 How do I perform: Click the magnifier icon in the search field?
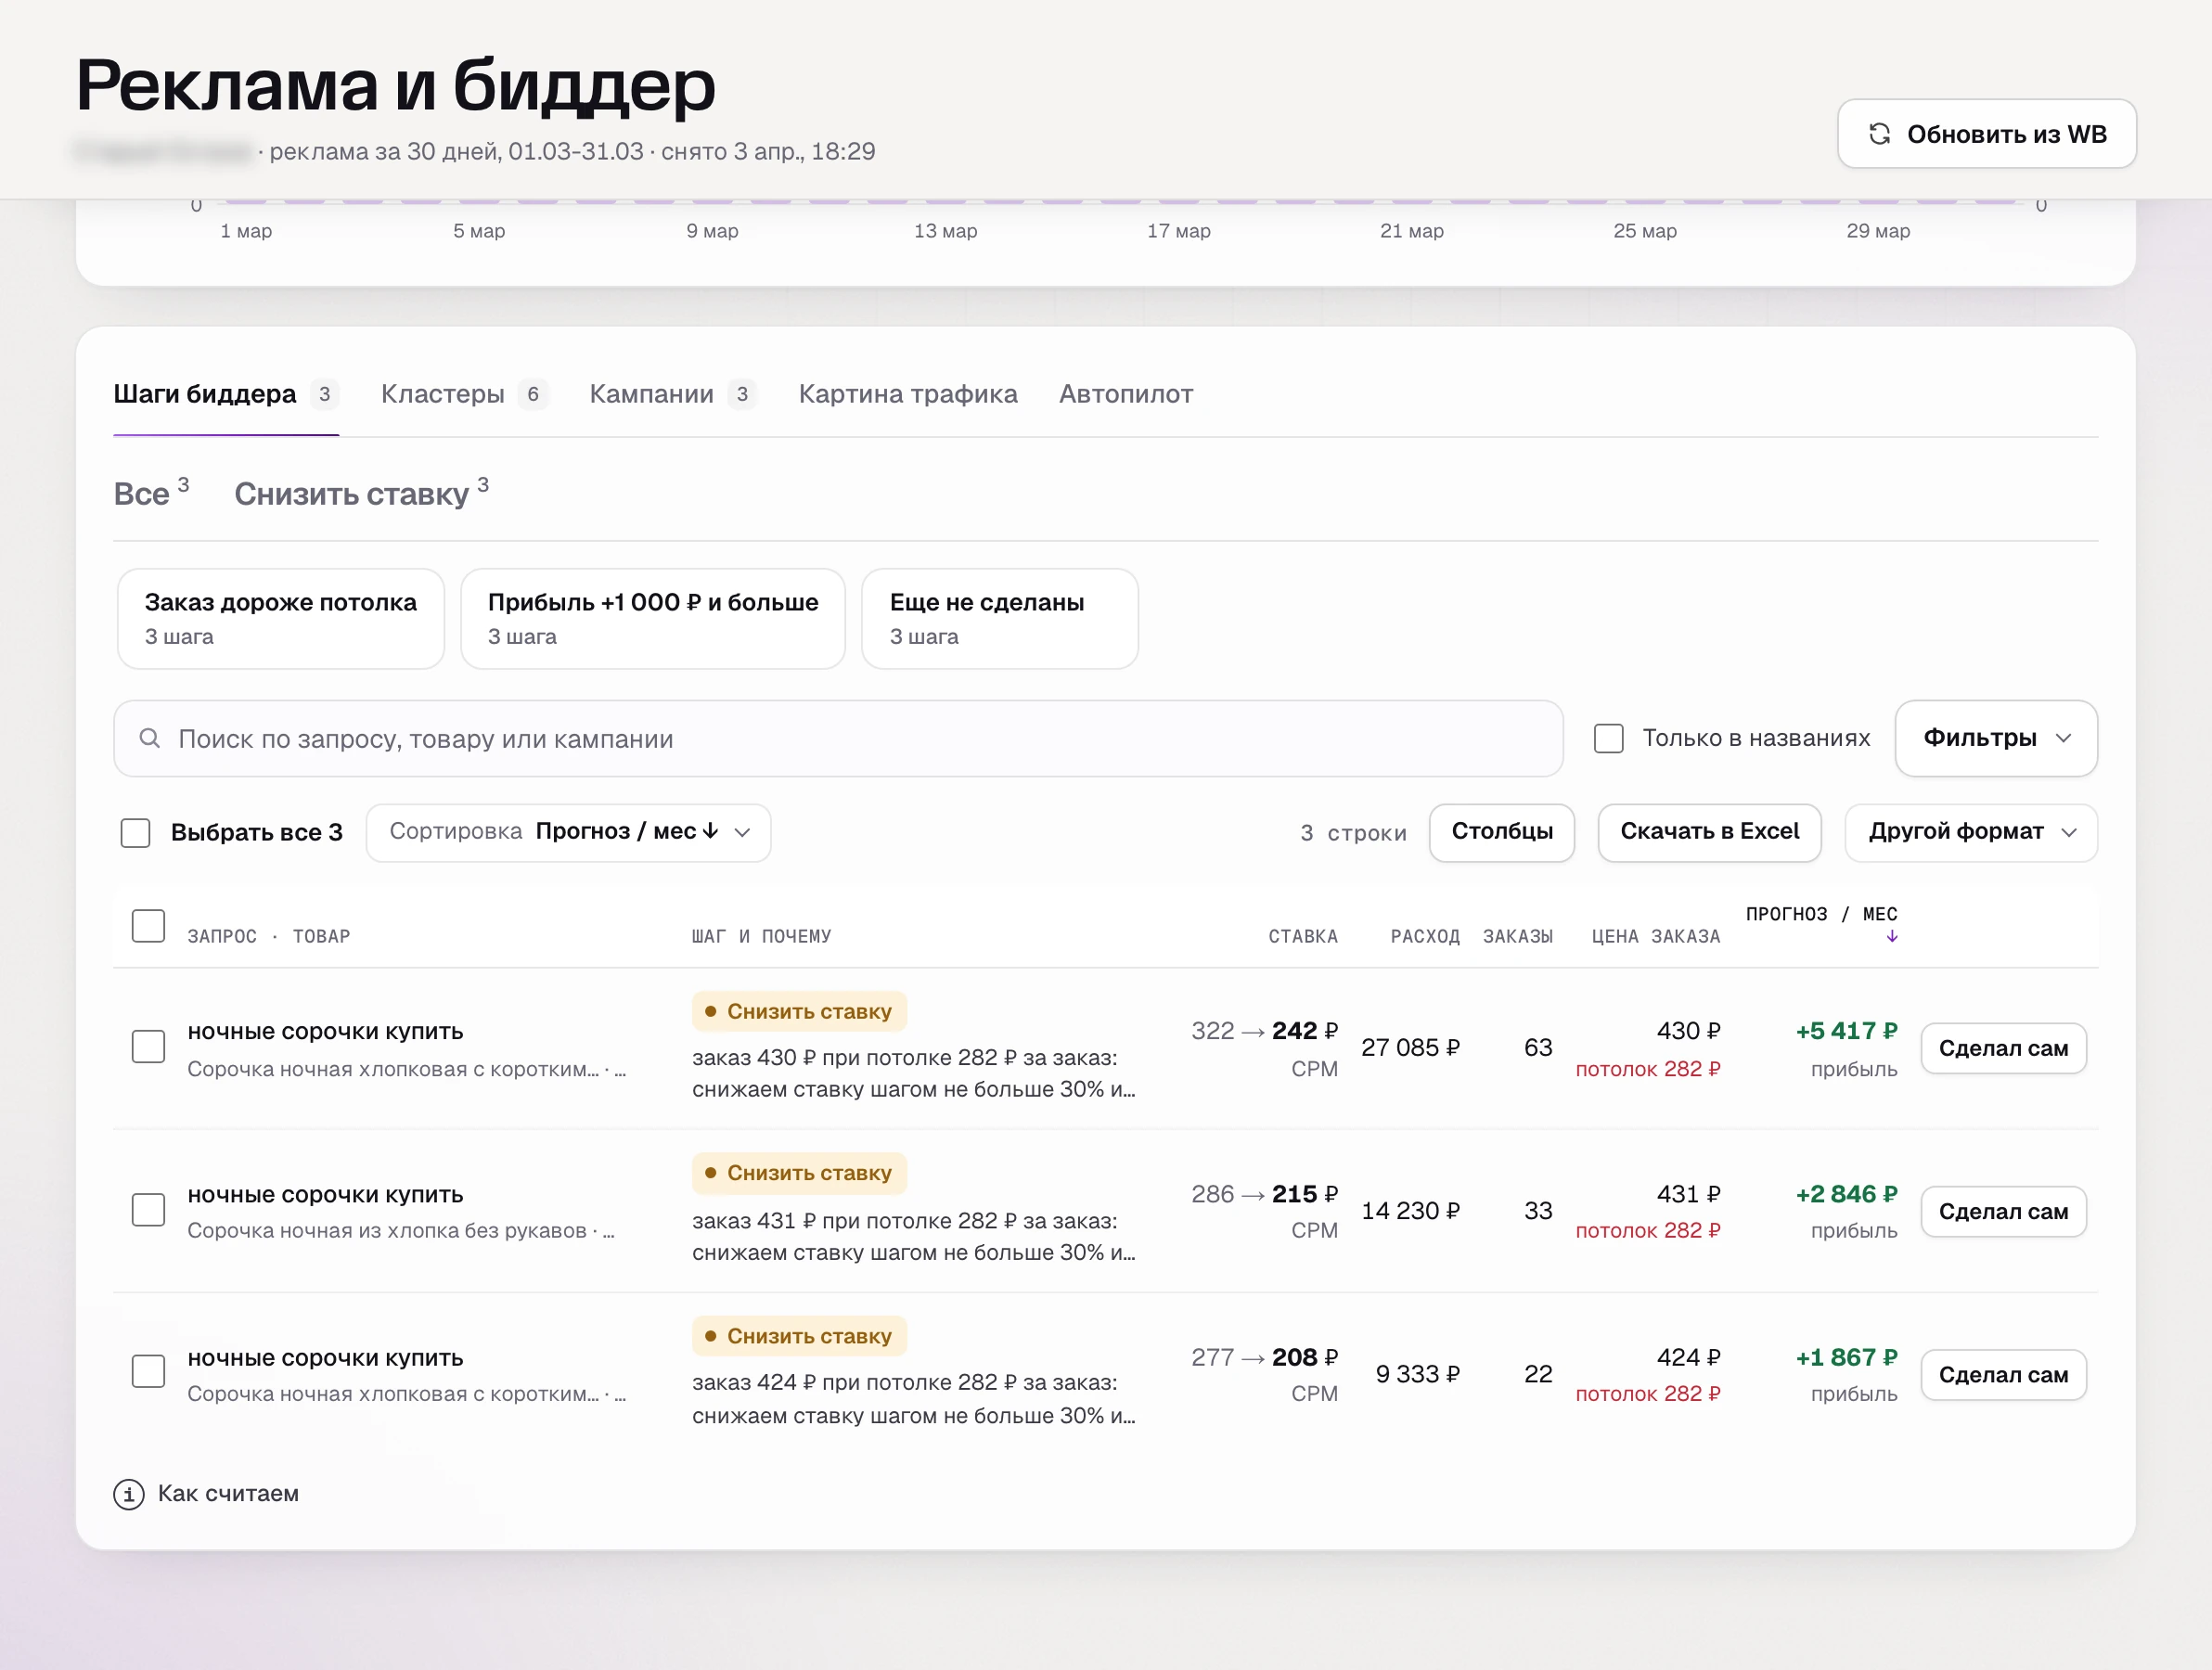coord(150,738)
